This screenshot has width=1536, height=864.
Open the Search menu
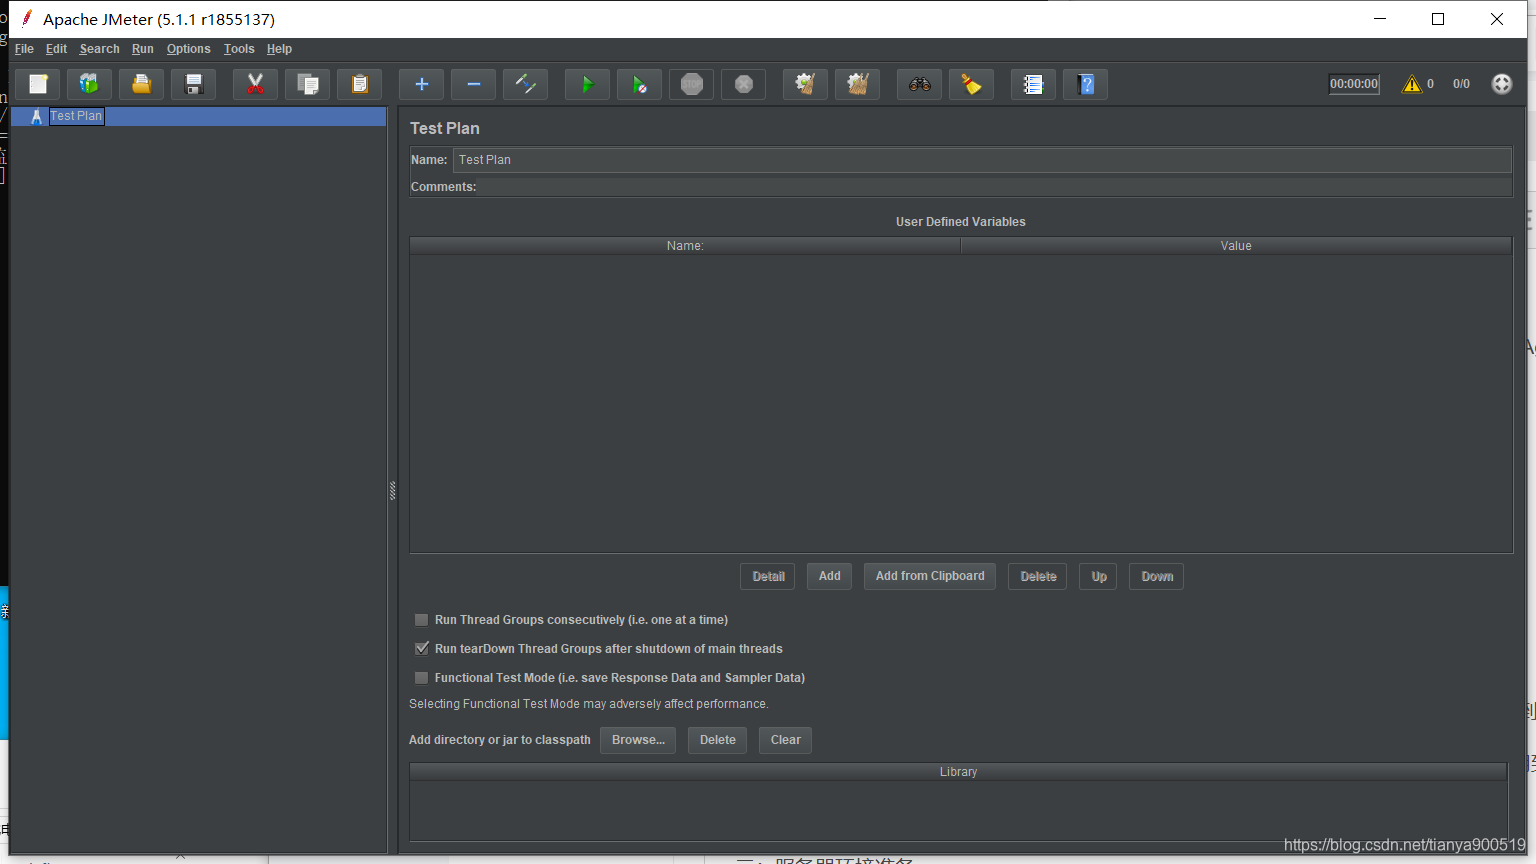(x=99, y=49)
